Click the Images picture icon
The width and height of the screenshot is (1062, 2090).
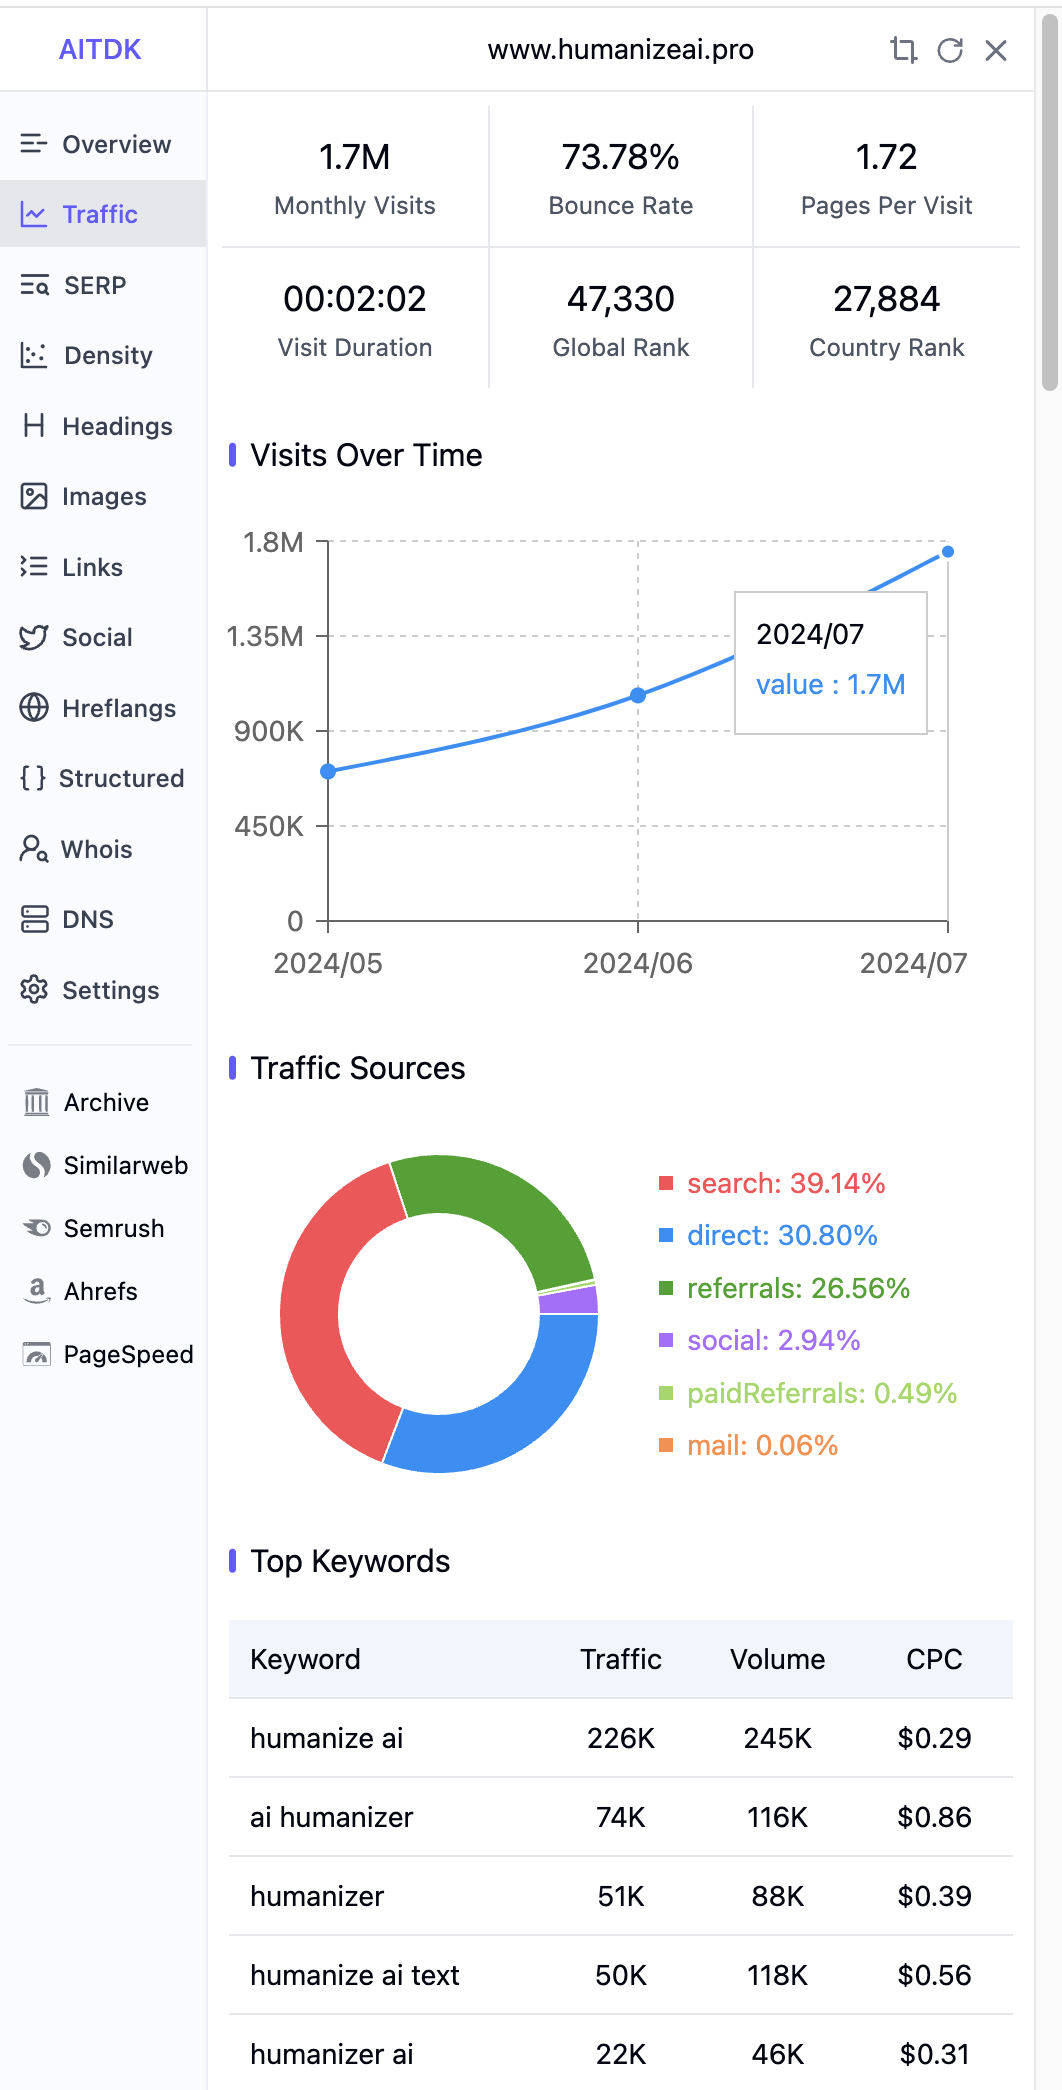click(34, 496)
